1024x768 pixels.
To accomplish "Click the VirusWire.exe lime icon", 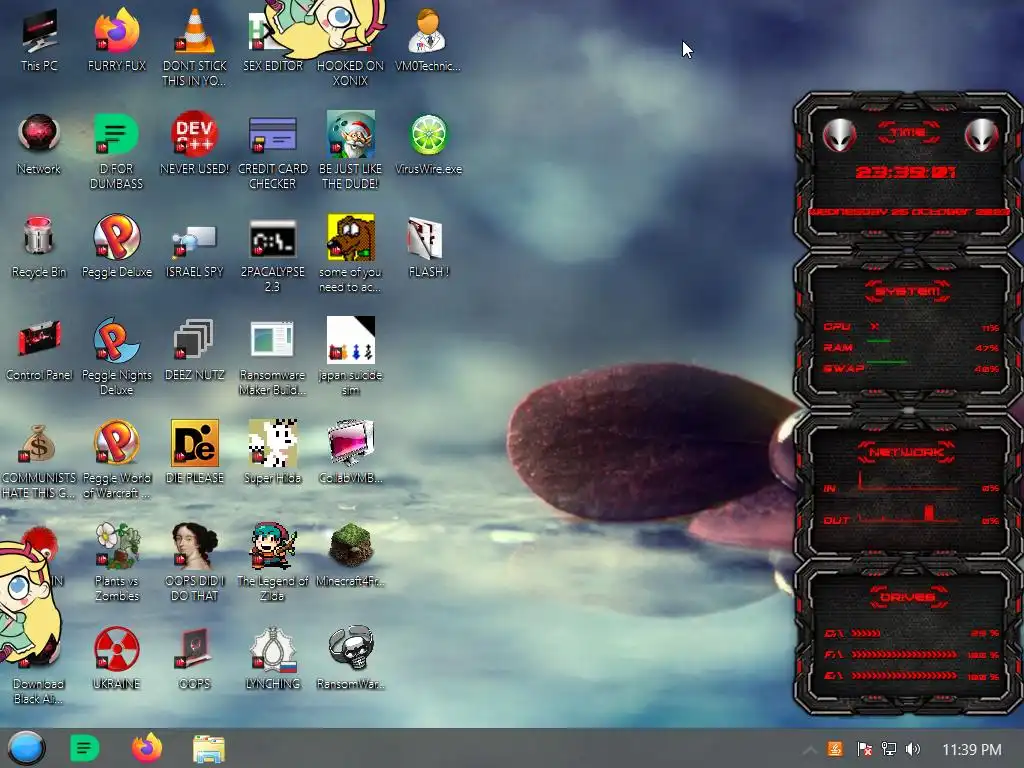I will [428, 134].
